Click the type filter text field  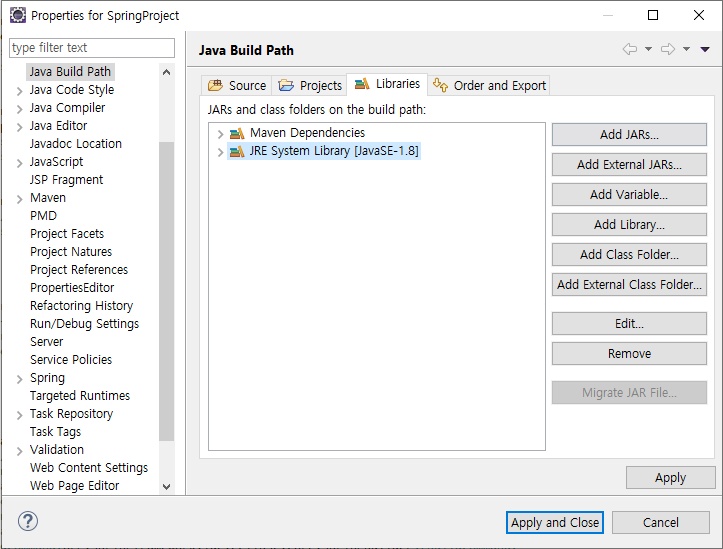pyautogui.click(x=92, y=47)
